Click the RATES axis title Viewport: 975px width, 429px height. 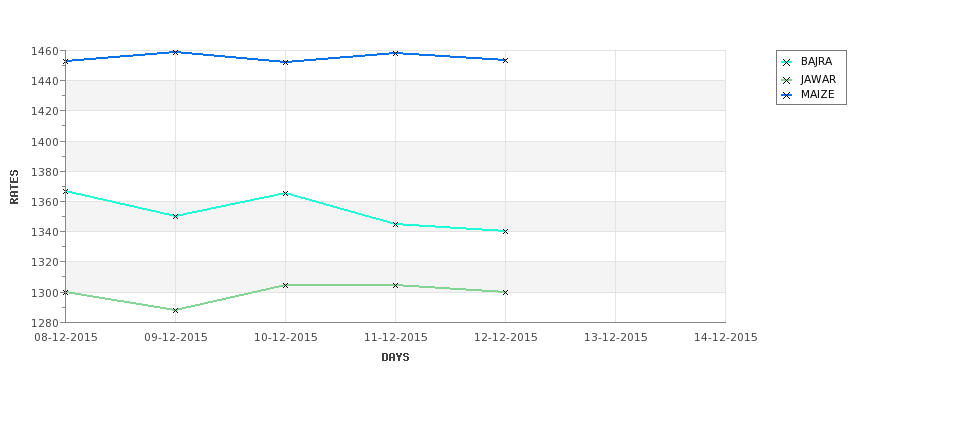coord(14,187)
